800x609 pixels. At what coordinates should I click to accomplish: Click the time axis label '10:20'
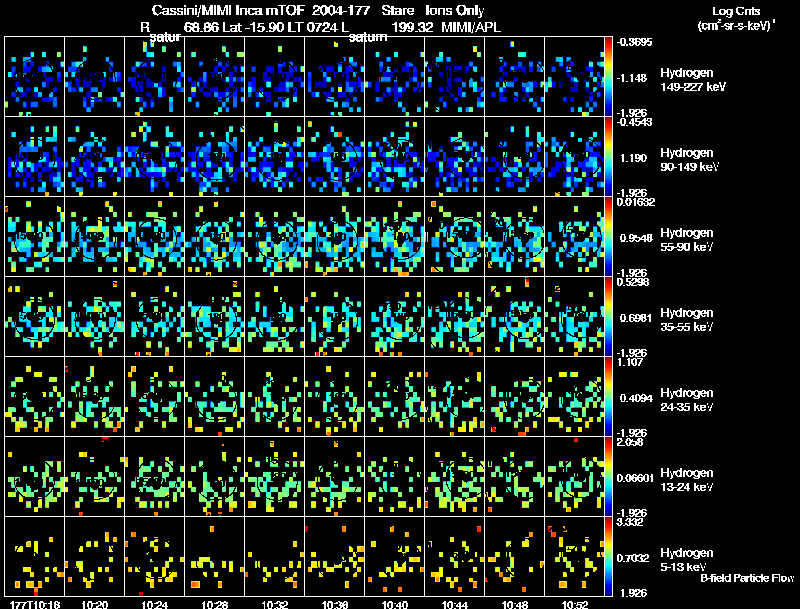tap(94, 604)
